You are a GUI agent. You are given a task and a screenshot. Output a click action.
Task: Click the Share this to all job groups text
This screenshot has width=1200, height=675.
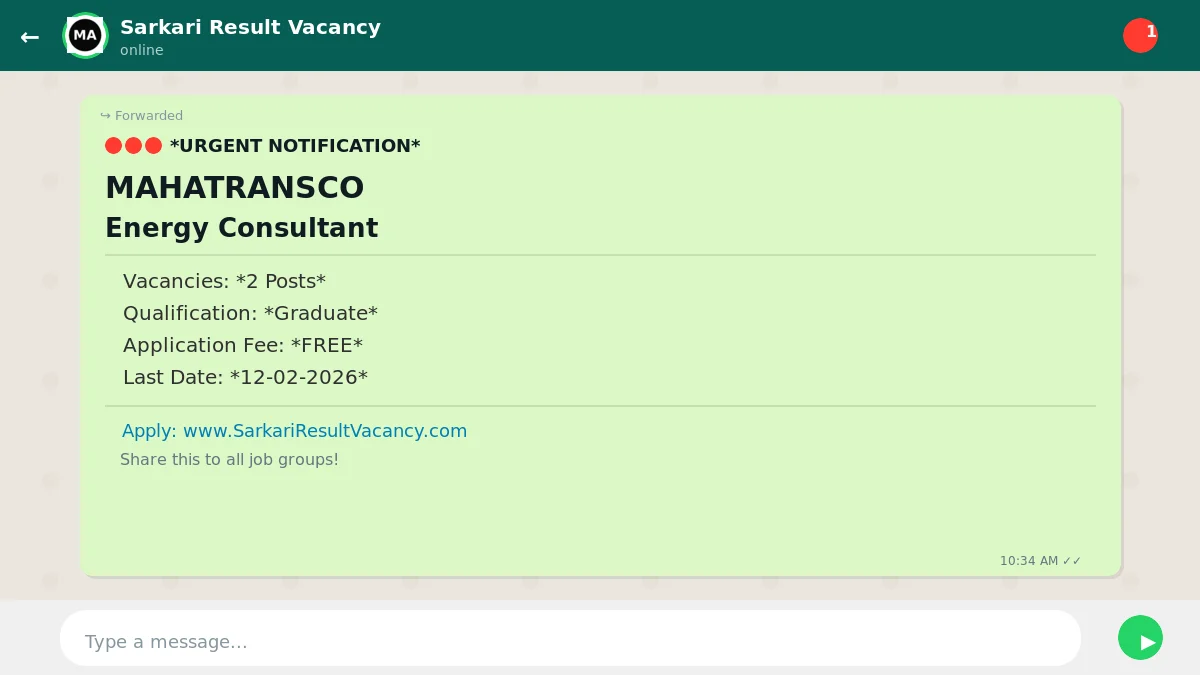(x=229, y=460)
